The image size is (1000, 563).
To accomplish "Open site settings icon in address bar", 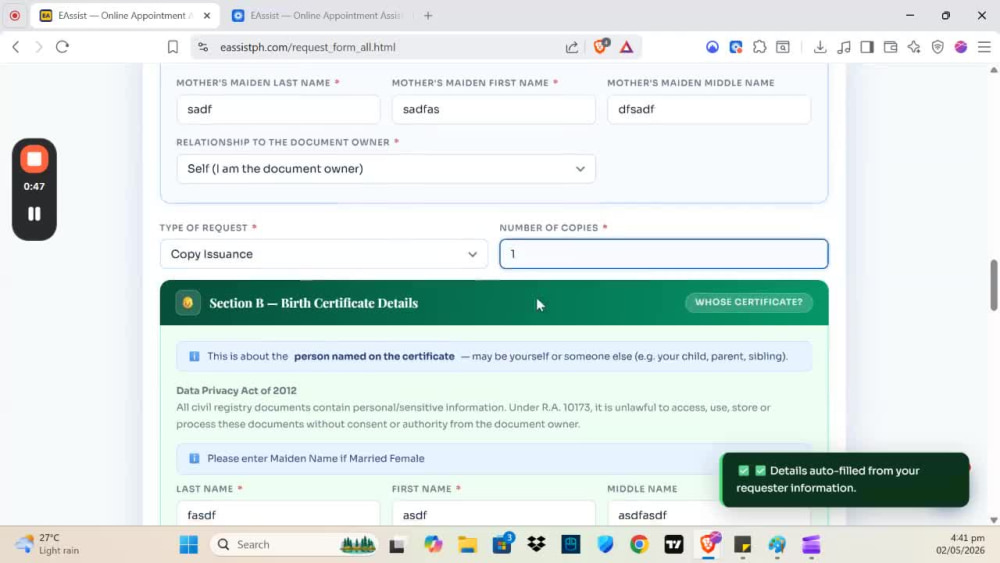I will point(203,47).
